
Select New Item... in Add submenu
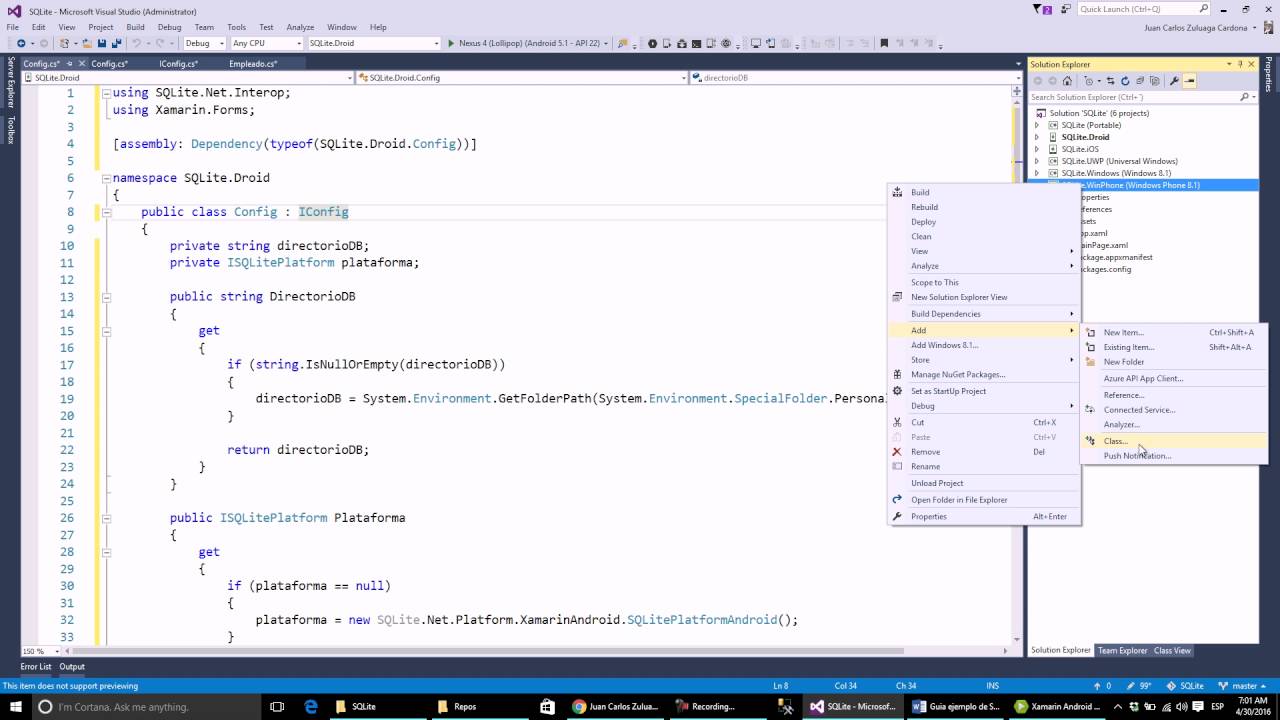point(1173,332)
